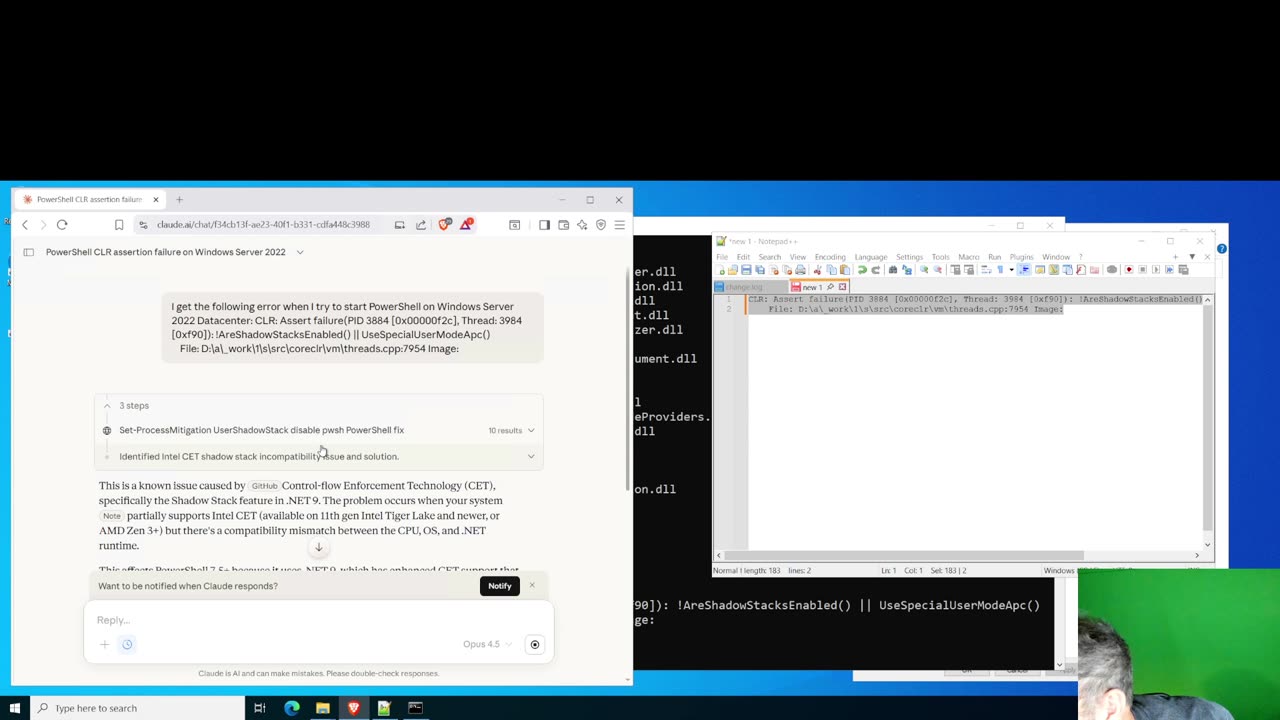The height and width of the screenshot is (720, 1280).
Task: Toggle Notepad++ Show All Characters
Action: click(x=1000, y=269)
